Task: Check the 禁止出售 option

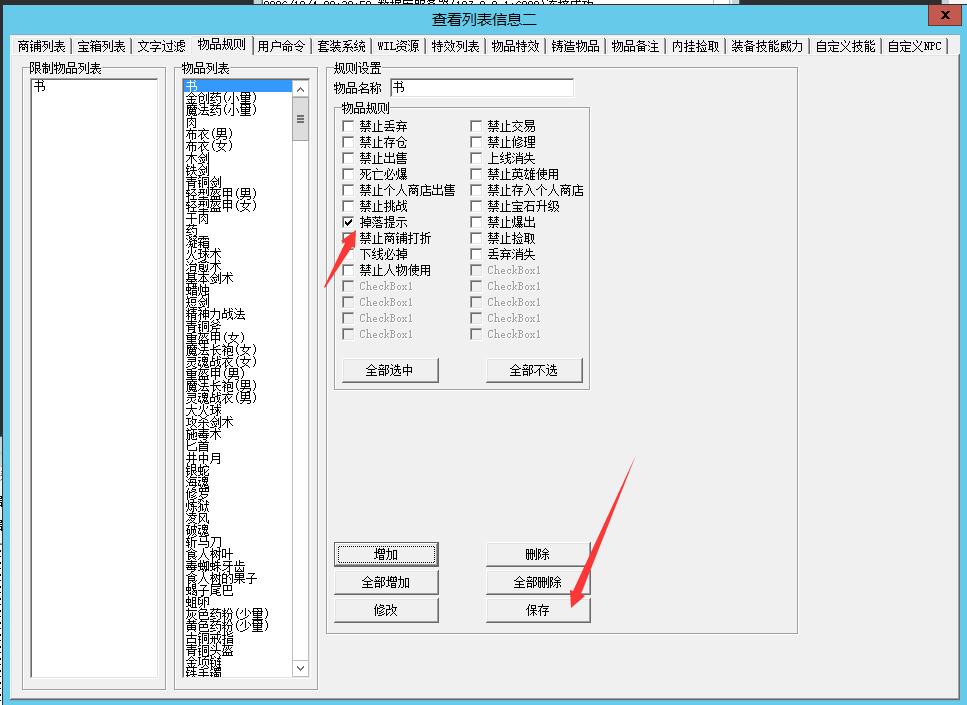Action: click(x=348, y=158)
